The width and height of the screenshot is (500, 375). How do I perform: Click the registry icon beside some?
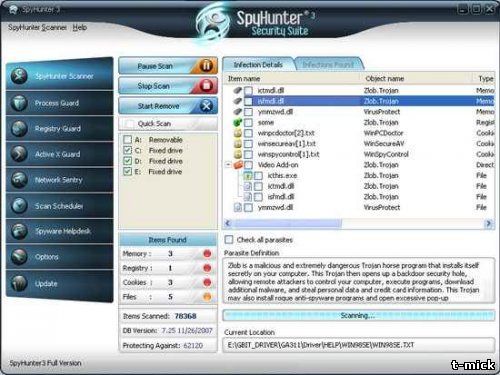tap(237, 122)
